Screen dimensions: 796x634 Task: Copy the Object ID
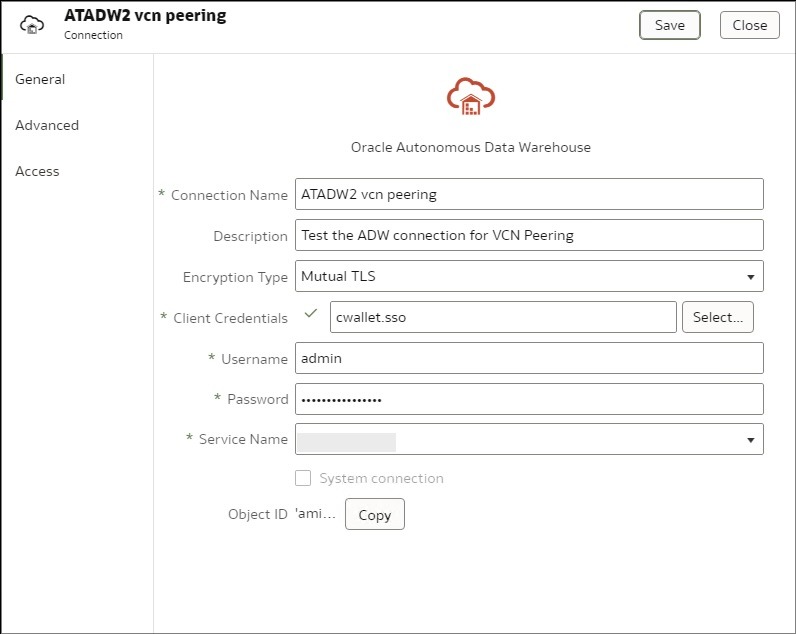pyautogui.click(x=375, y=514)
